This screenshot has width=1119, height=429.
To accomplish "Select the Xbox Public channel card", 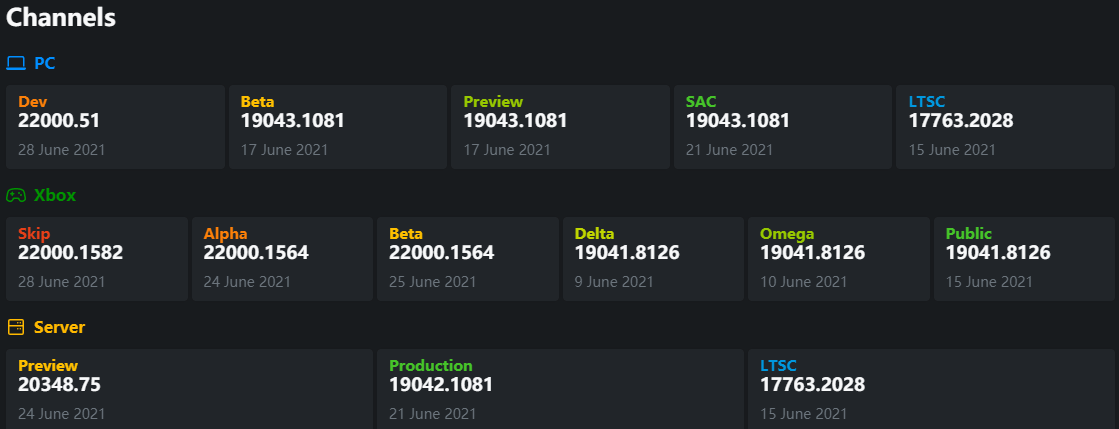I will 1024,259.
